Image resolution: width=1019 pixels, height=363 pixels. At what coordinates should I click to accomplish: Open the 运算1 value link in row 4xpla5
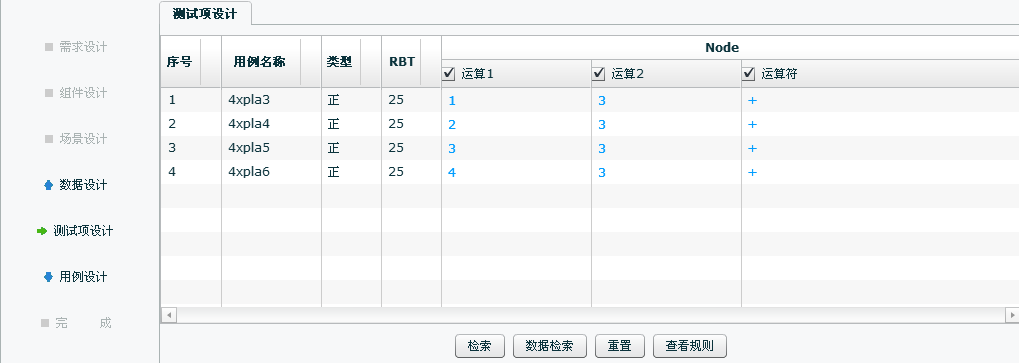point(452,148)
